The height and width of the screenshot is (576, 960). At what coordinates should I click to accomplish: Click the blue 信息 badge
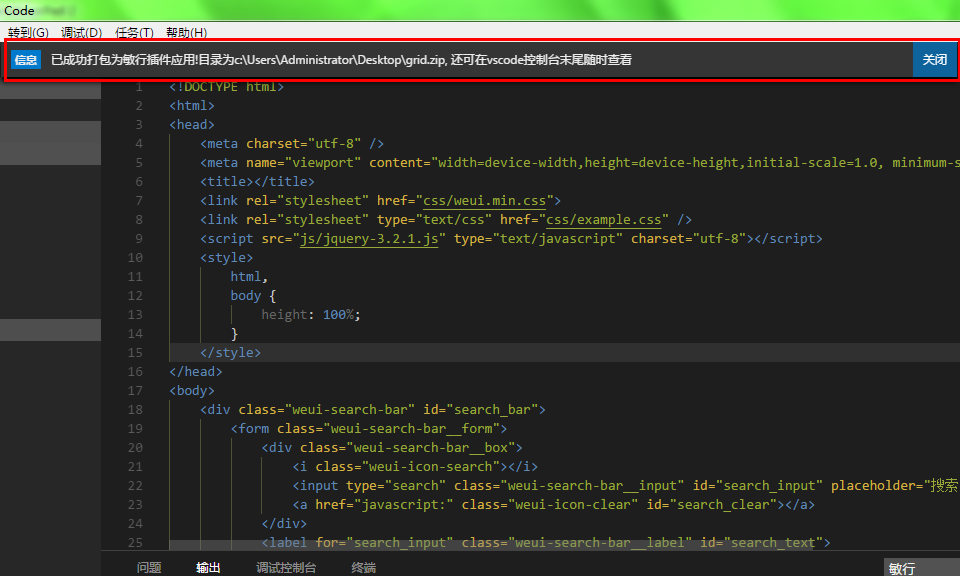26,59
